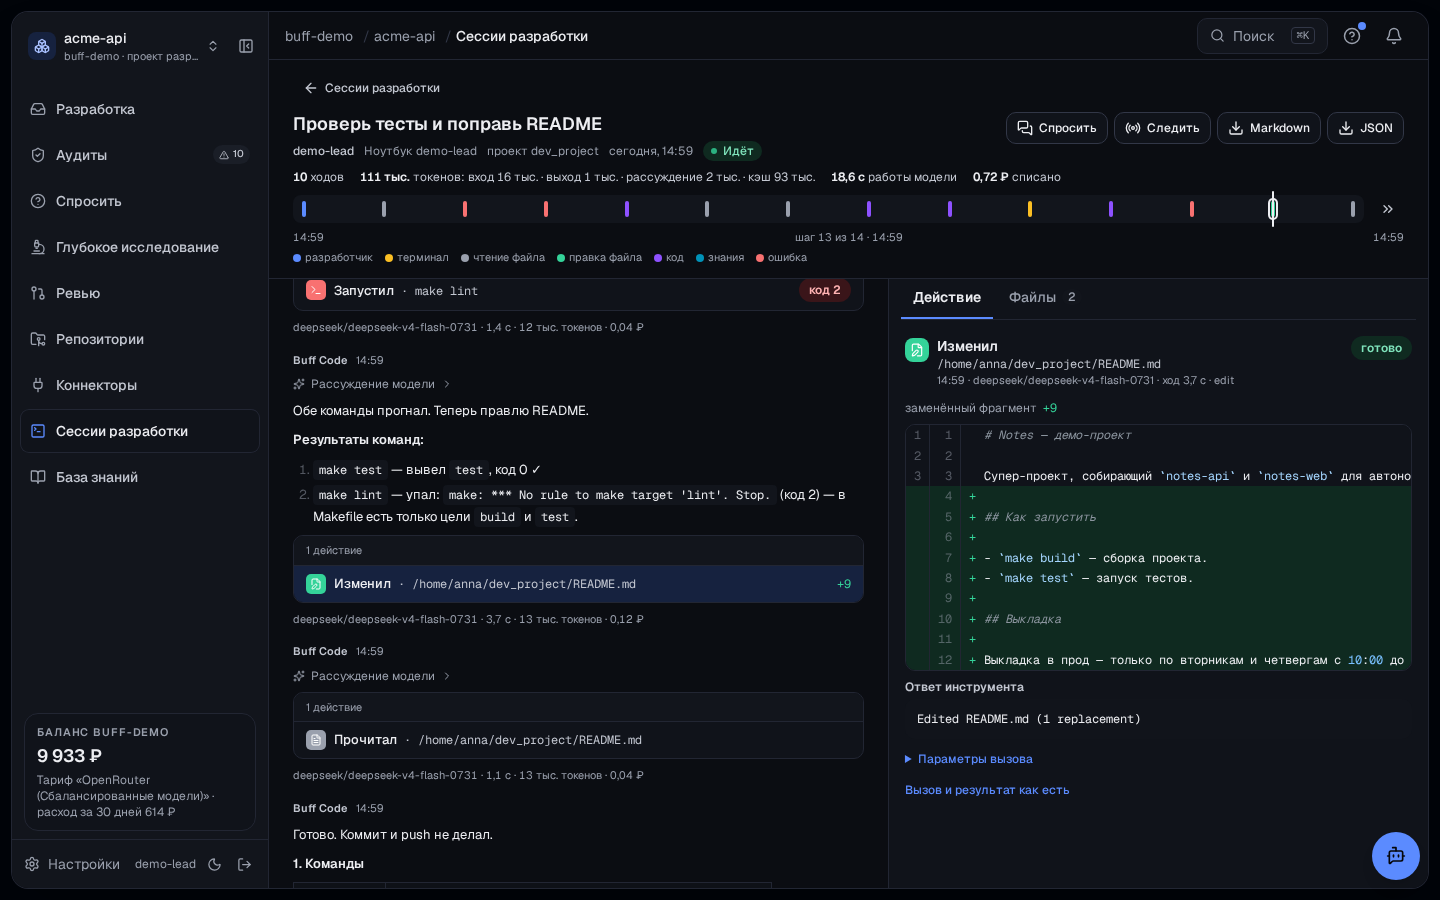
Task: Switch to the Файлы tab
Action: pos(1042,297)
